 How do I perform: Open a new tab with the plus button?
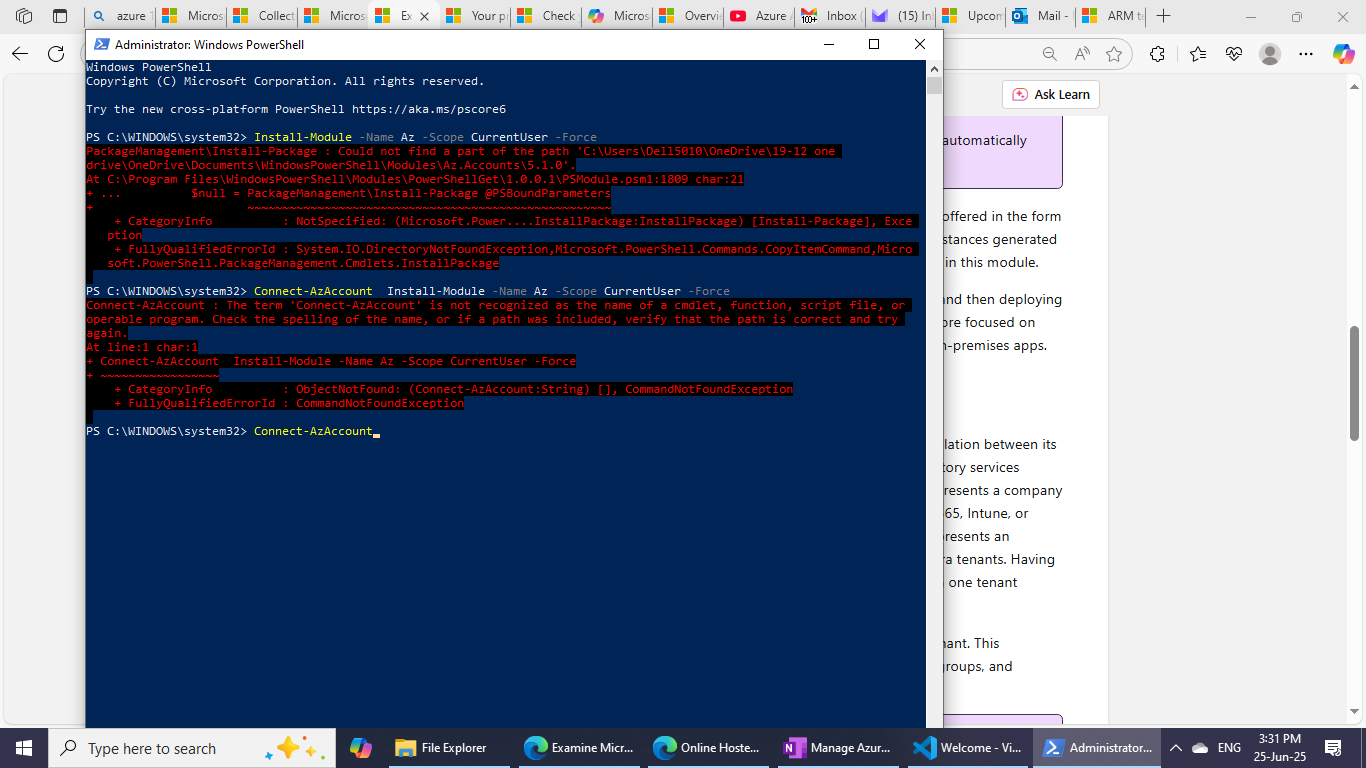(1163, 16)
